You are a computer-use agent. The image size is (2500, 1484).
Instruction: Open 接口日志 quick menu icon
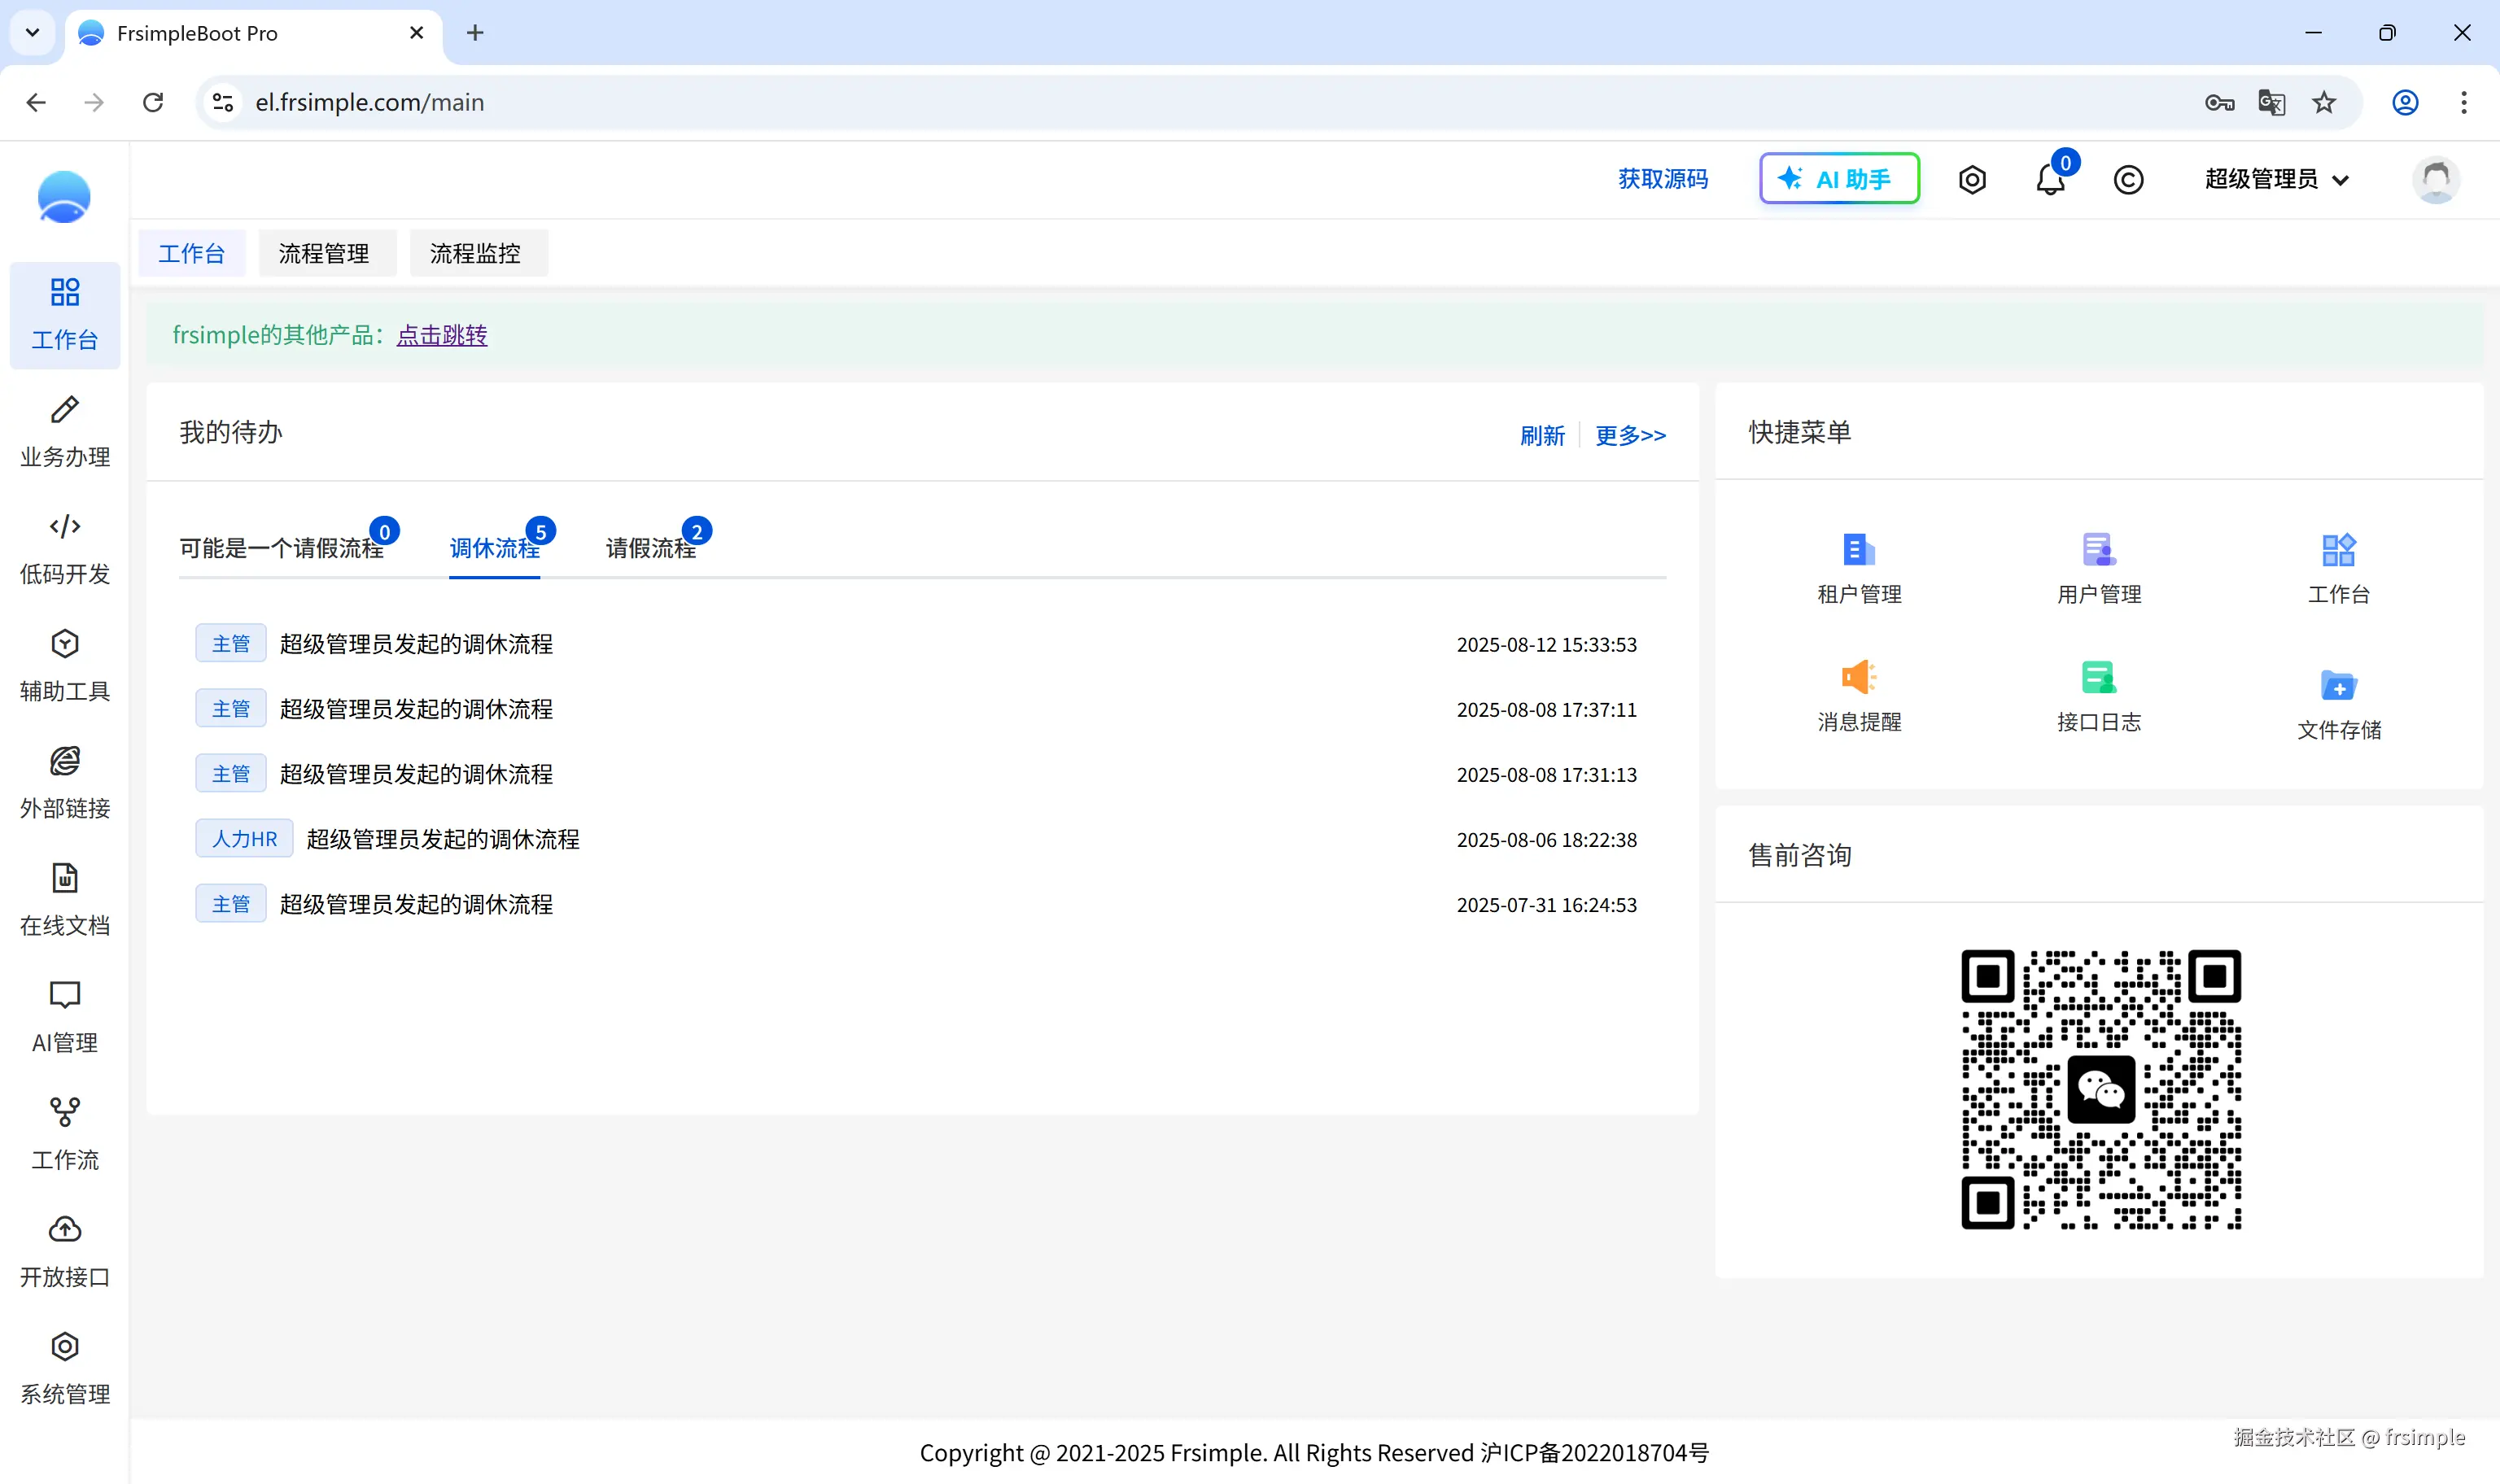click(2098, 678)
